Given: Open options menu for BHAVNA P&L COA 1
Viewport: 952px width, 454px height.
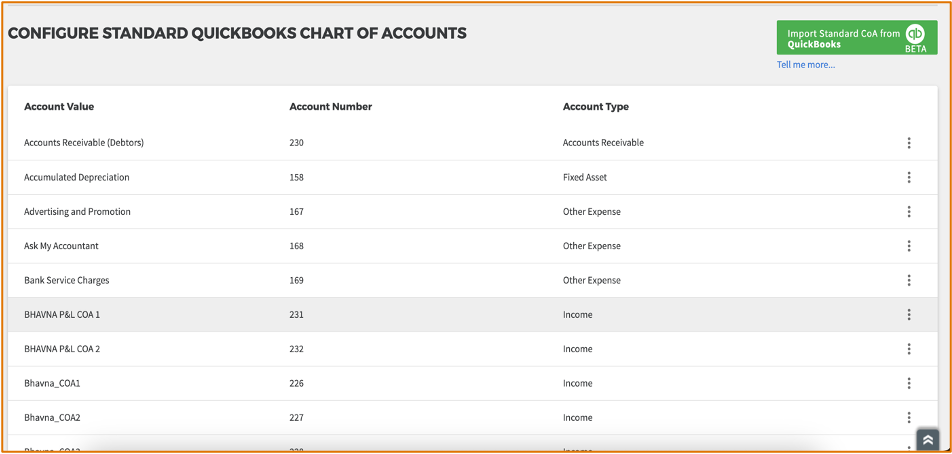Looking at the screenshot, I should (x=909, y=314).
